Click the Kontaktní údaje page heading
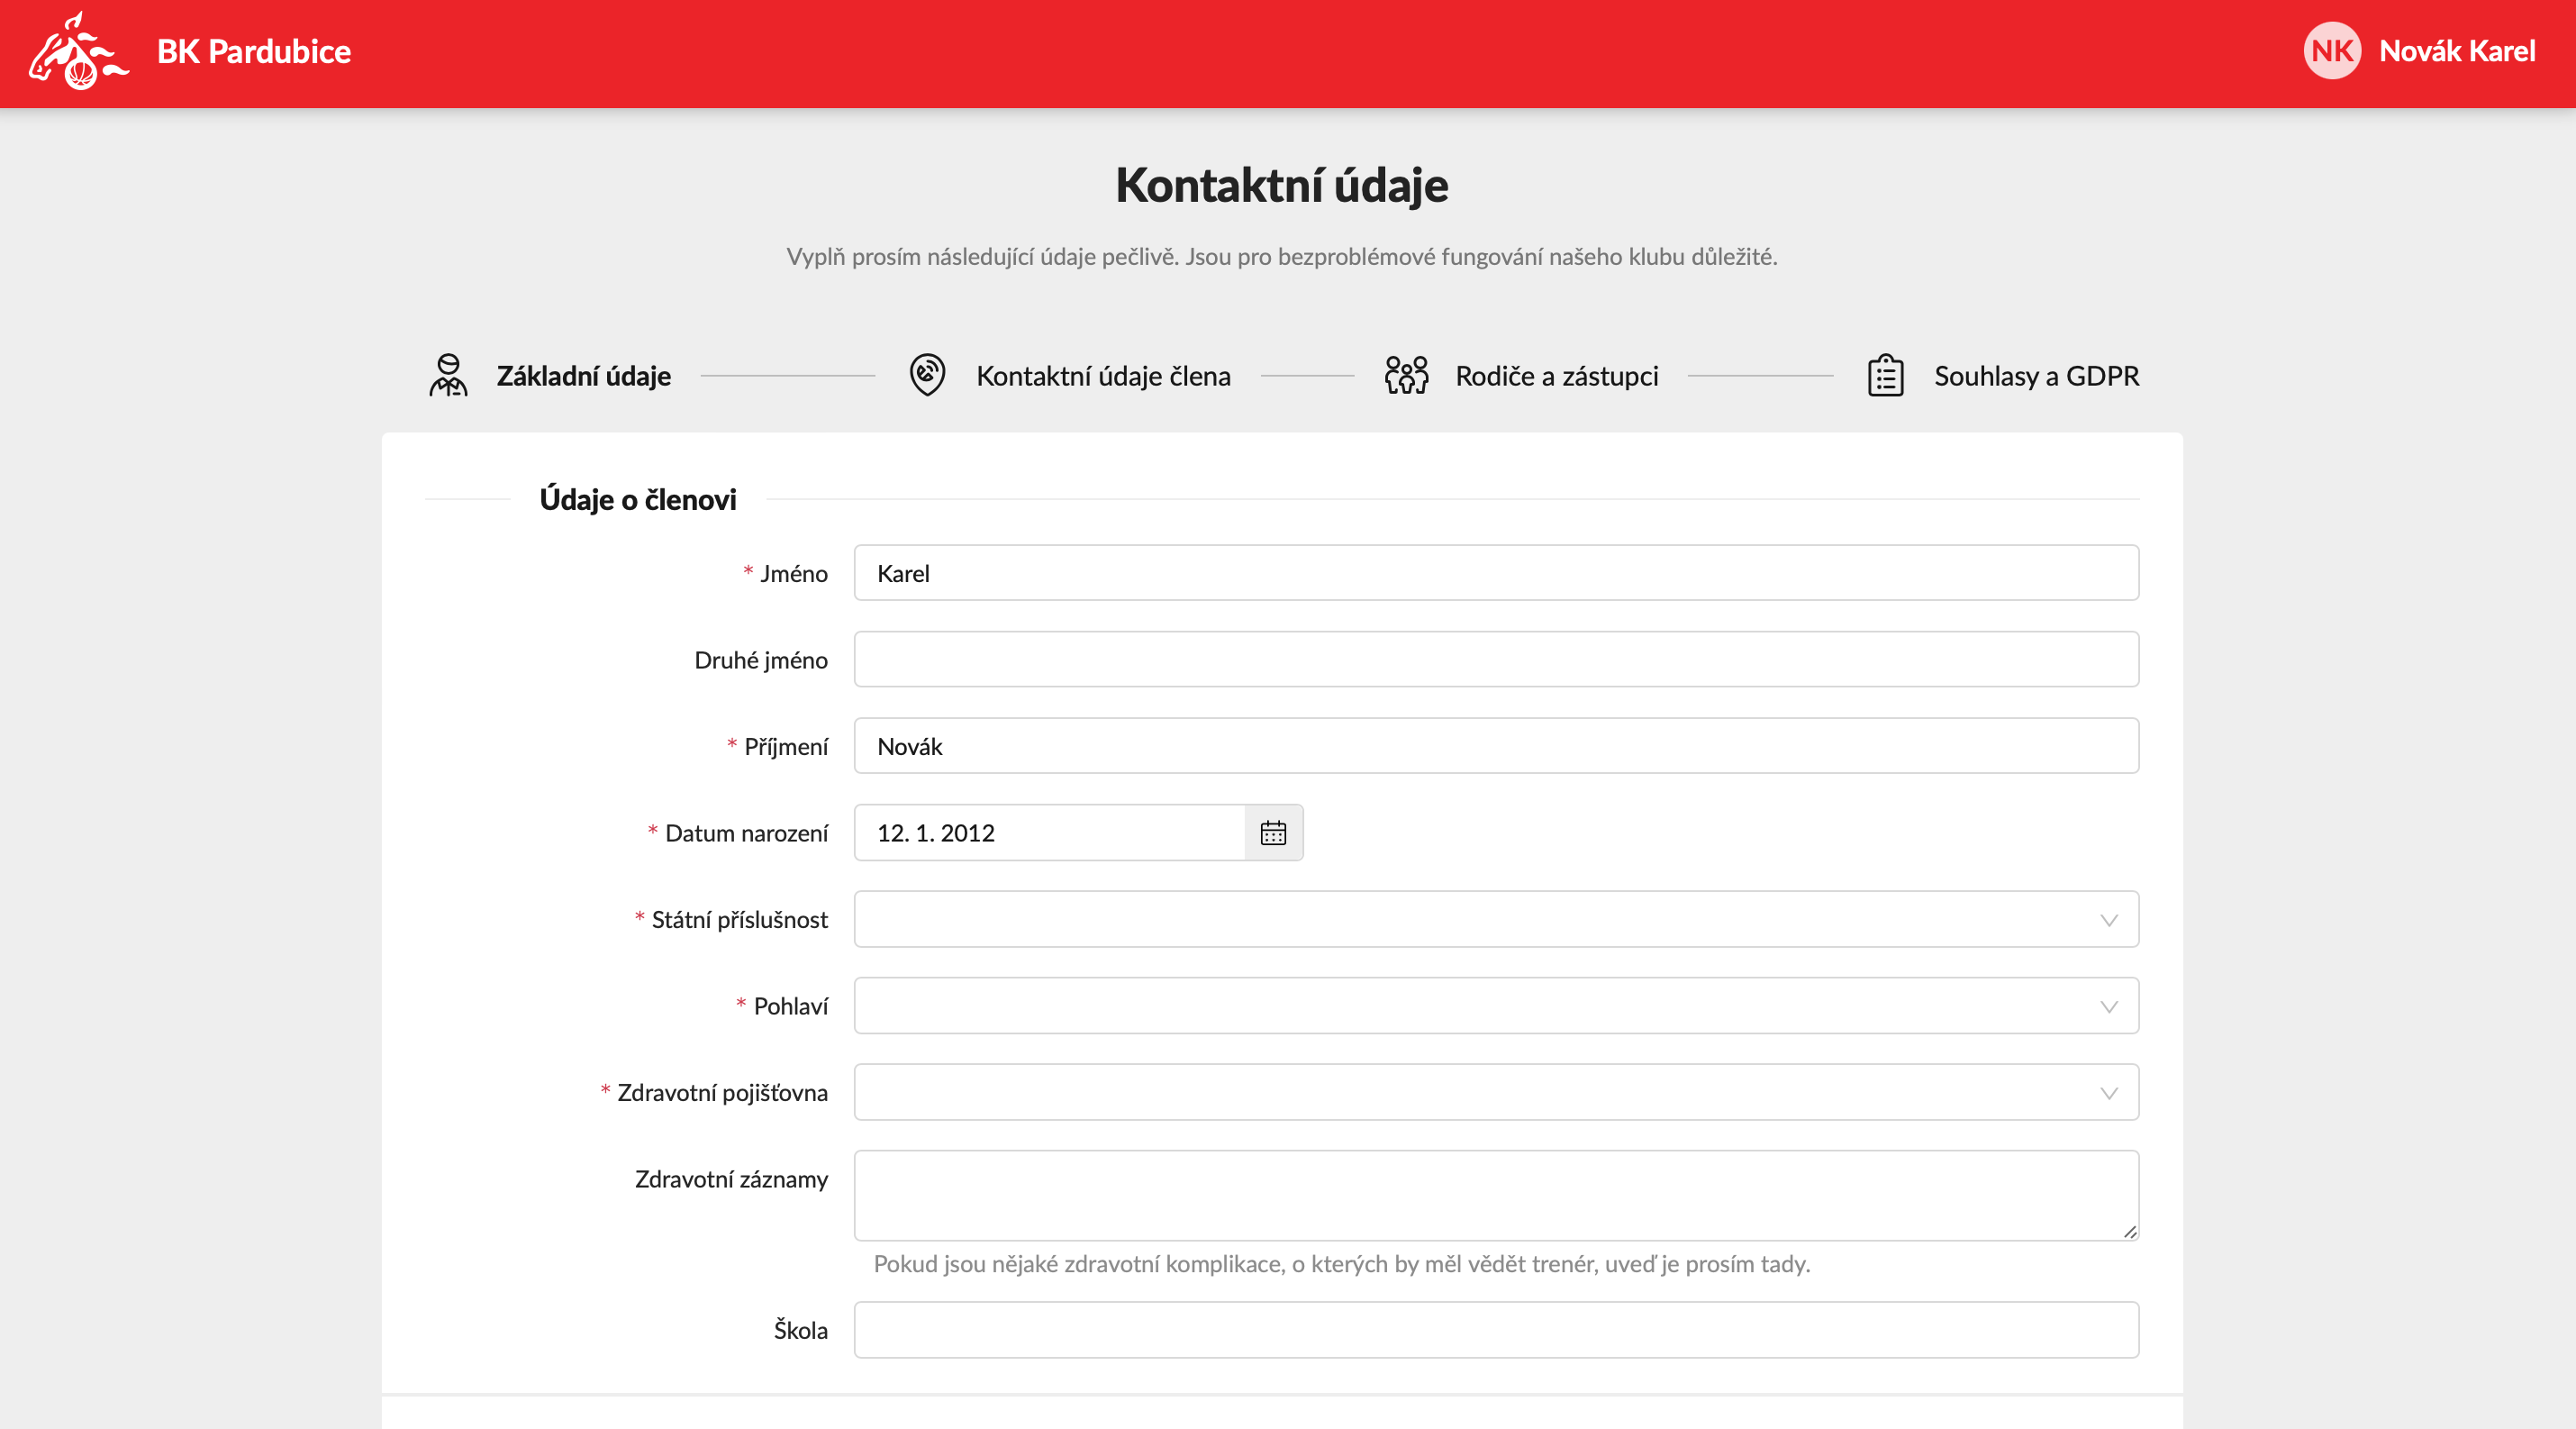2576x1429 pixels. coord(1281,185)
